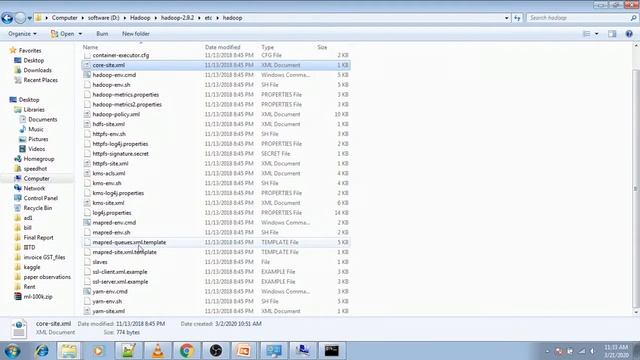Screen dimensions: 640x360
Task: Open address bar history dropdown
Action: (507, 18)
